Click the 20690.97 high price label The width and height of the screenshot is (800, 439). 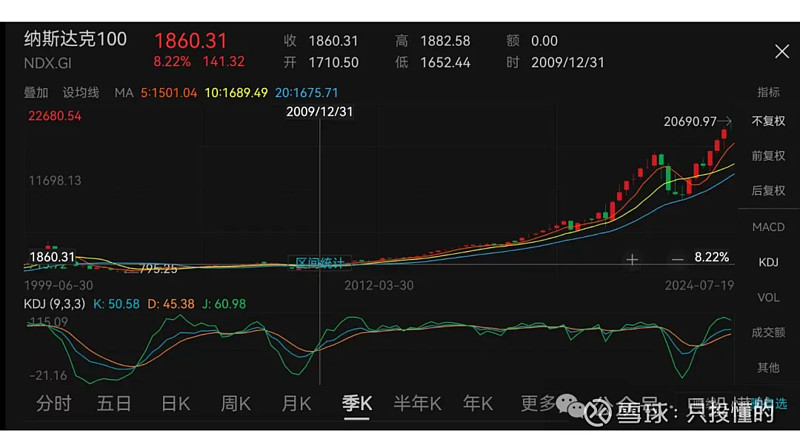pos(690,121)
